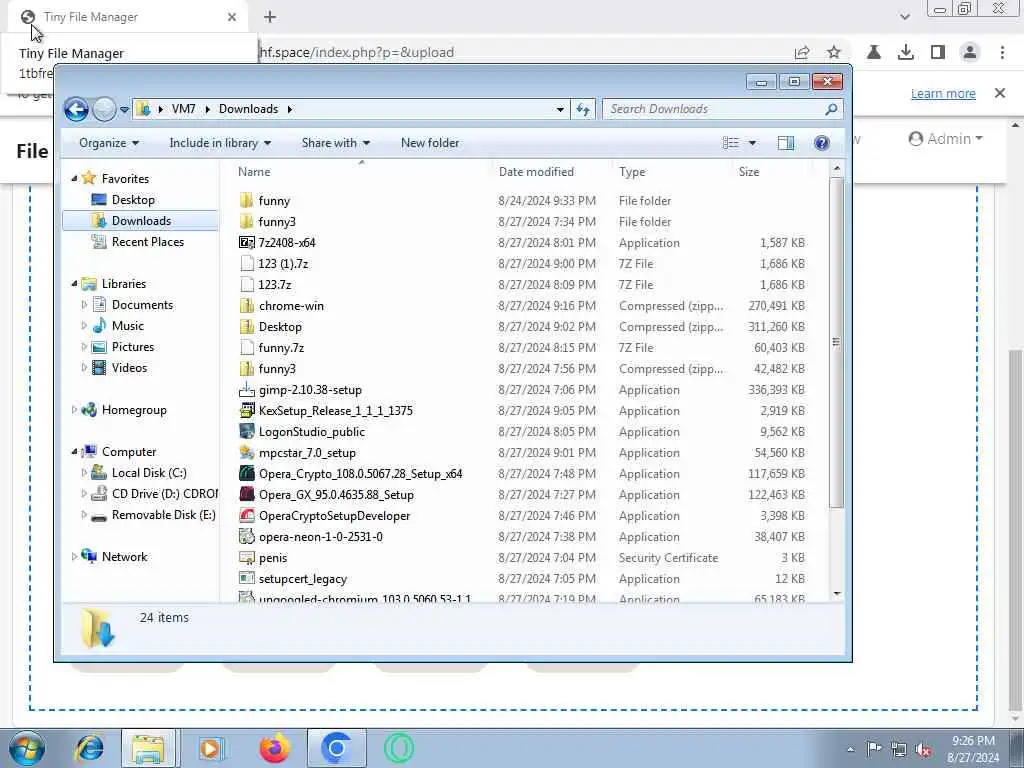
Task: Select the Opera_GX_95.0.4635.88_Setup icon
Action: click(247, 494)
